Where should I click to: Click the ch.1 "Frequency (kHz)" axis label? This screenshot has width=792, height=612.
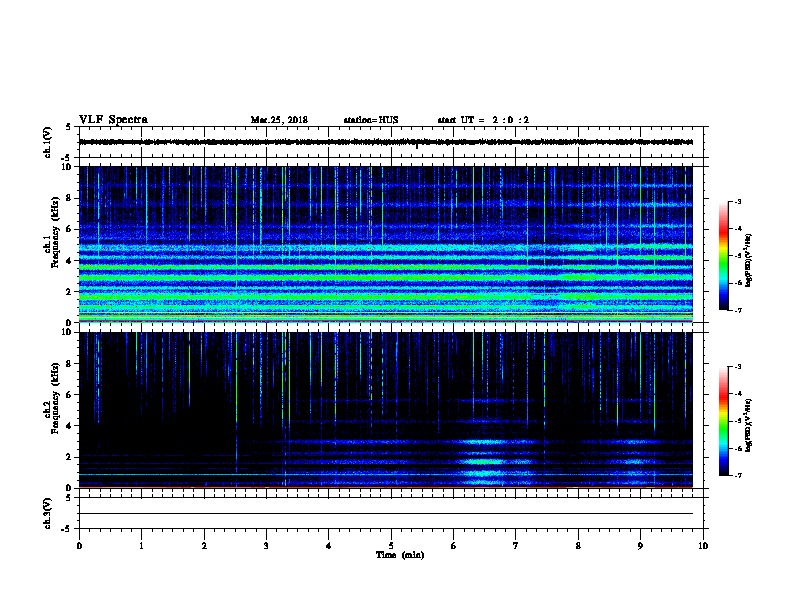pyautogui.click(x=55, y=232)
